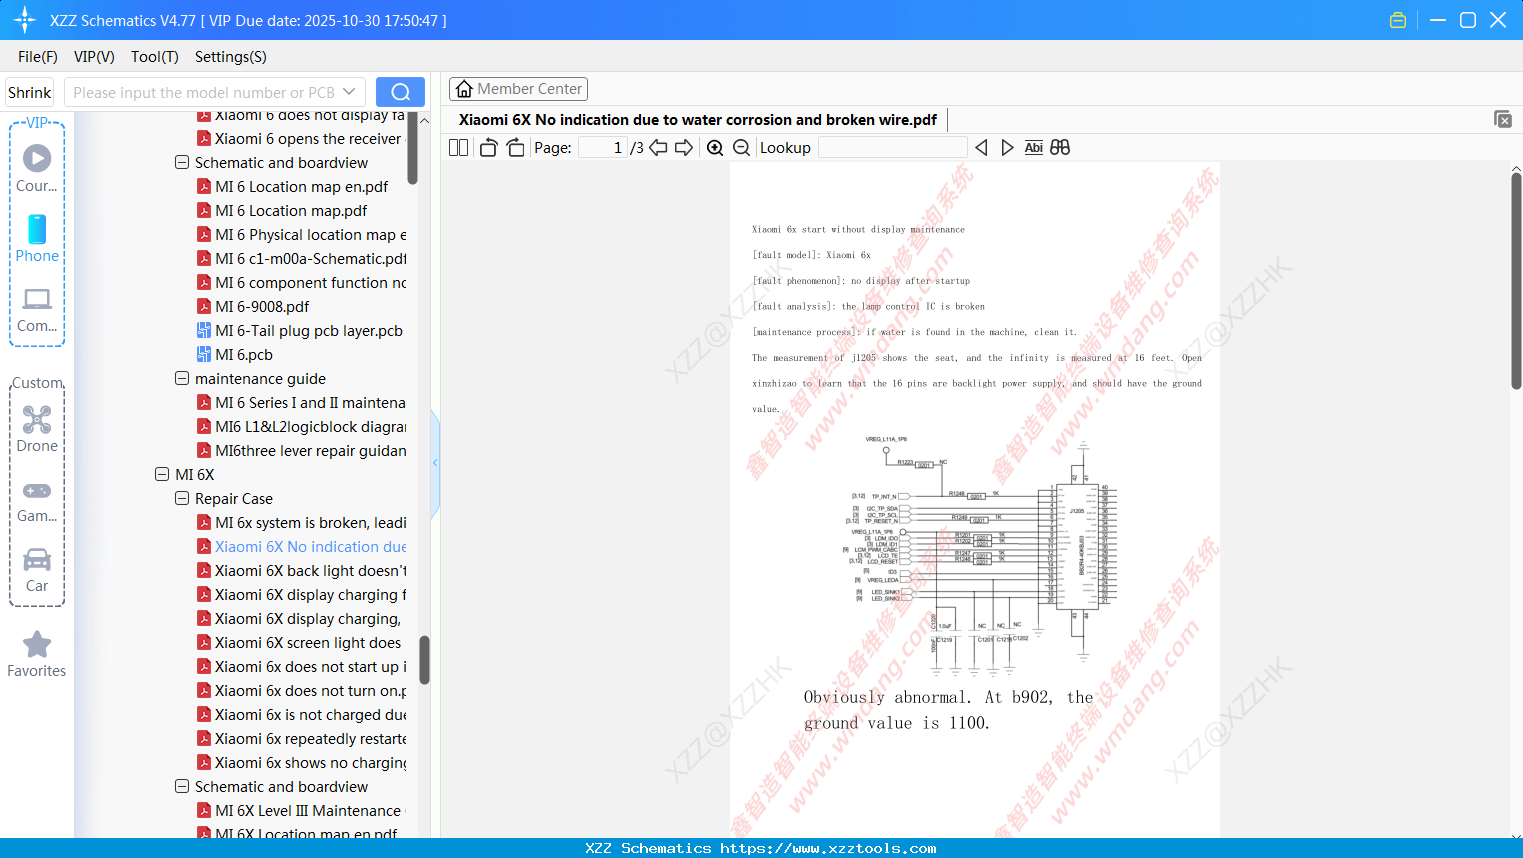
Task: Go to the previous PDF page
Action: 658,148
